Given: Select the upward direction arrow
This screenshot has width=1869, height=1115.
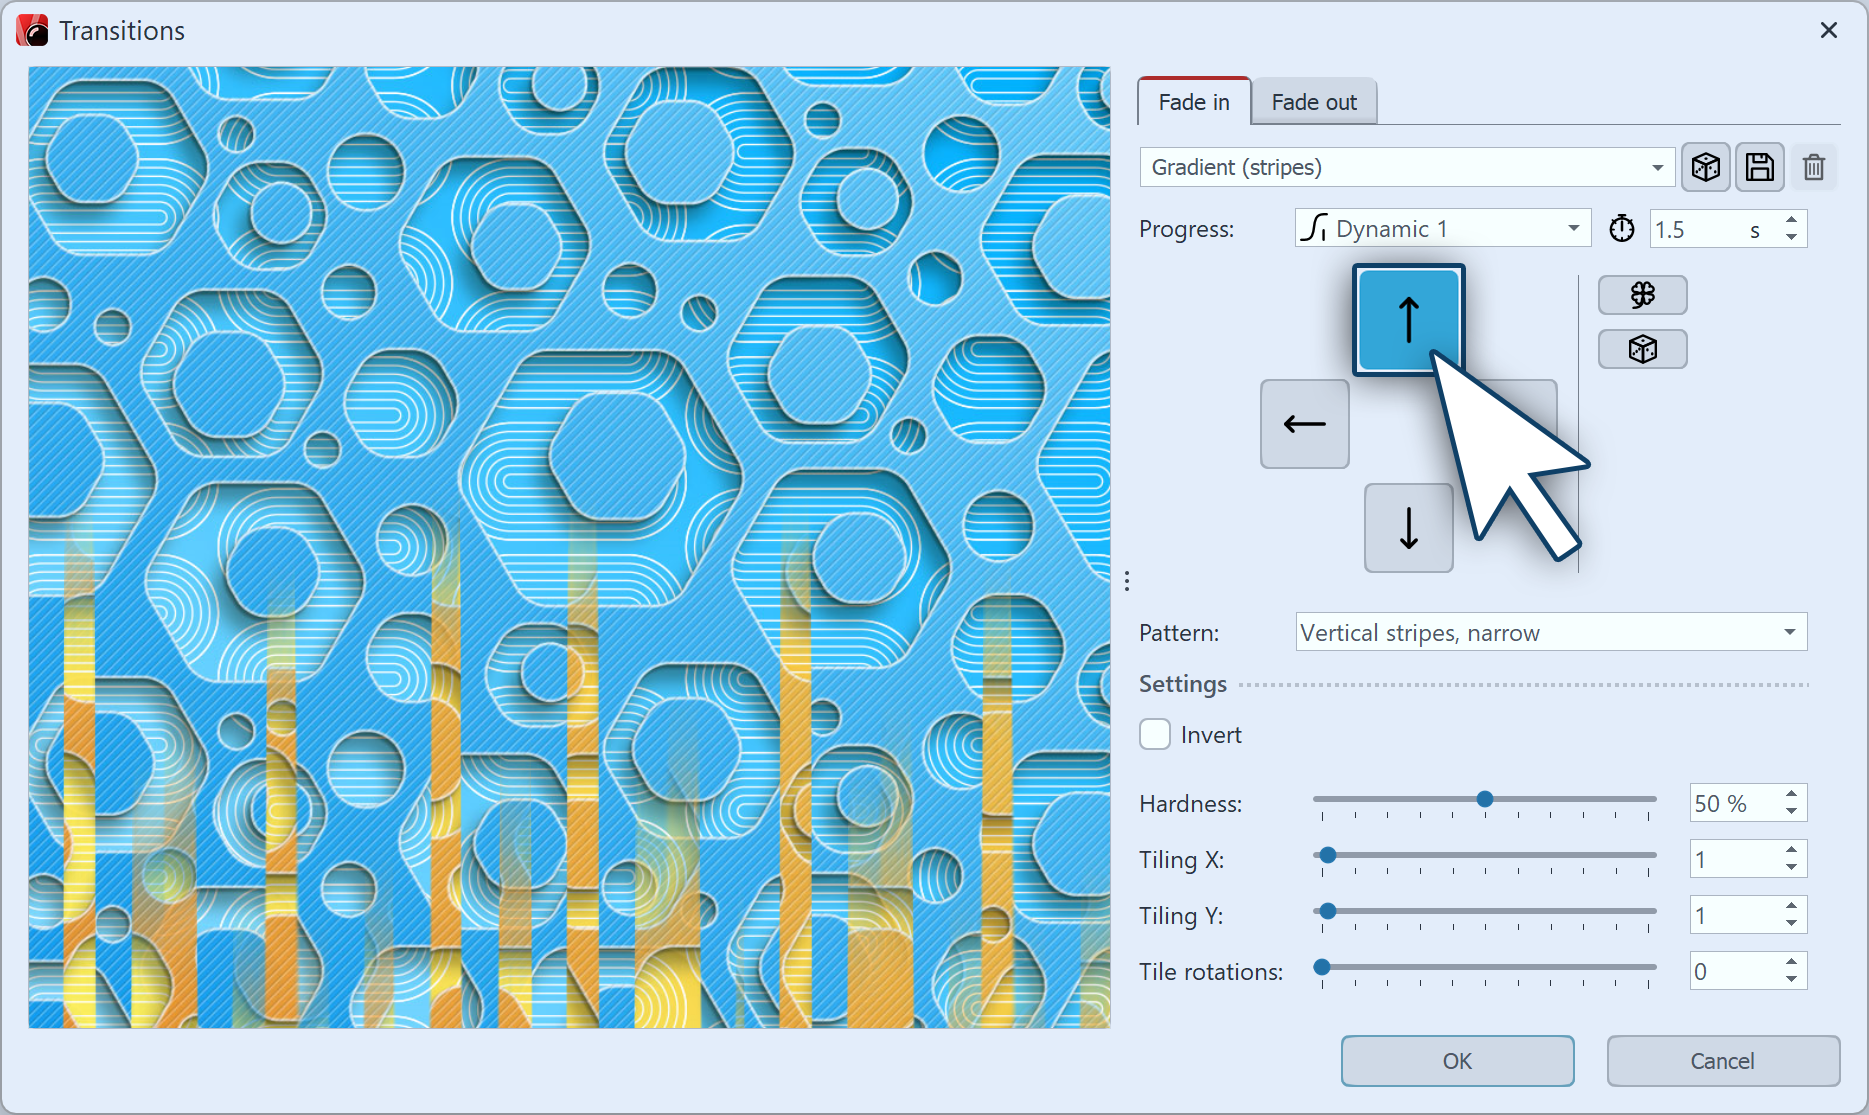Looking at the screenshot, I should (x=1408, y=320).
